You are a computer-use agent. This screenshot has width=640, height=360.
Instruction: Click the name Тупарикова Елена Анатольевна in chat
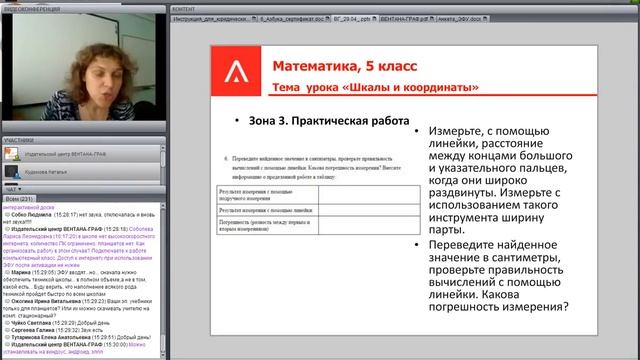coord(51,338)
